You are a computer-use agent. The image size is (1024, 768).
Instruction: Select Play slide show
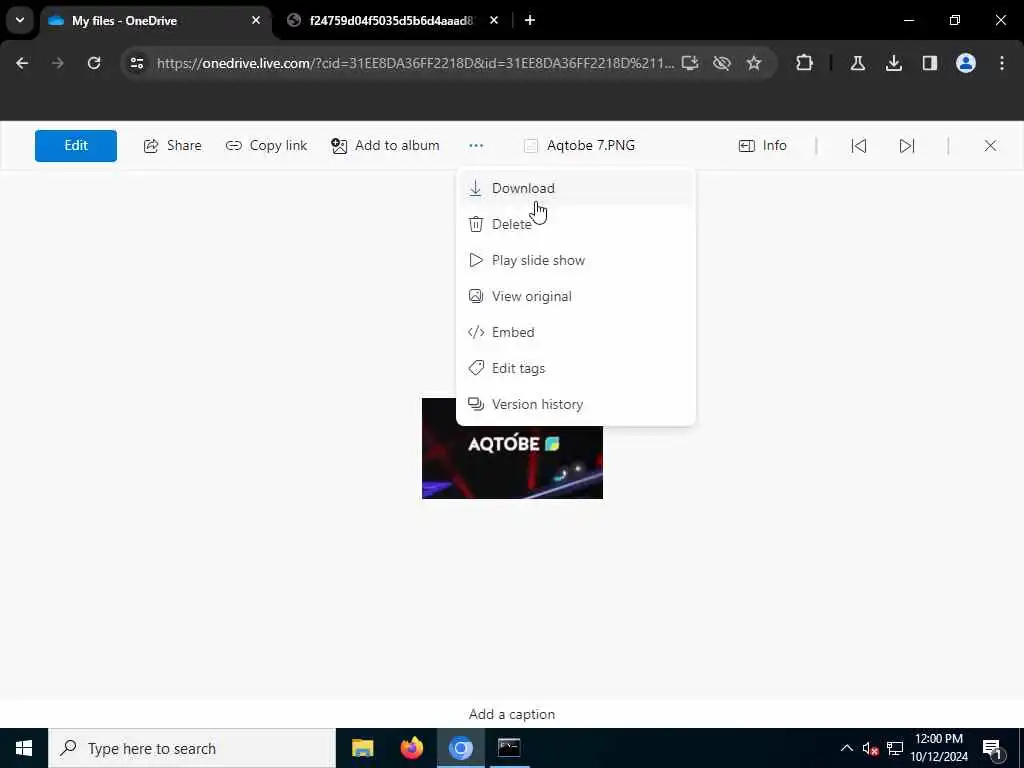[x=575, y=260]
